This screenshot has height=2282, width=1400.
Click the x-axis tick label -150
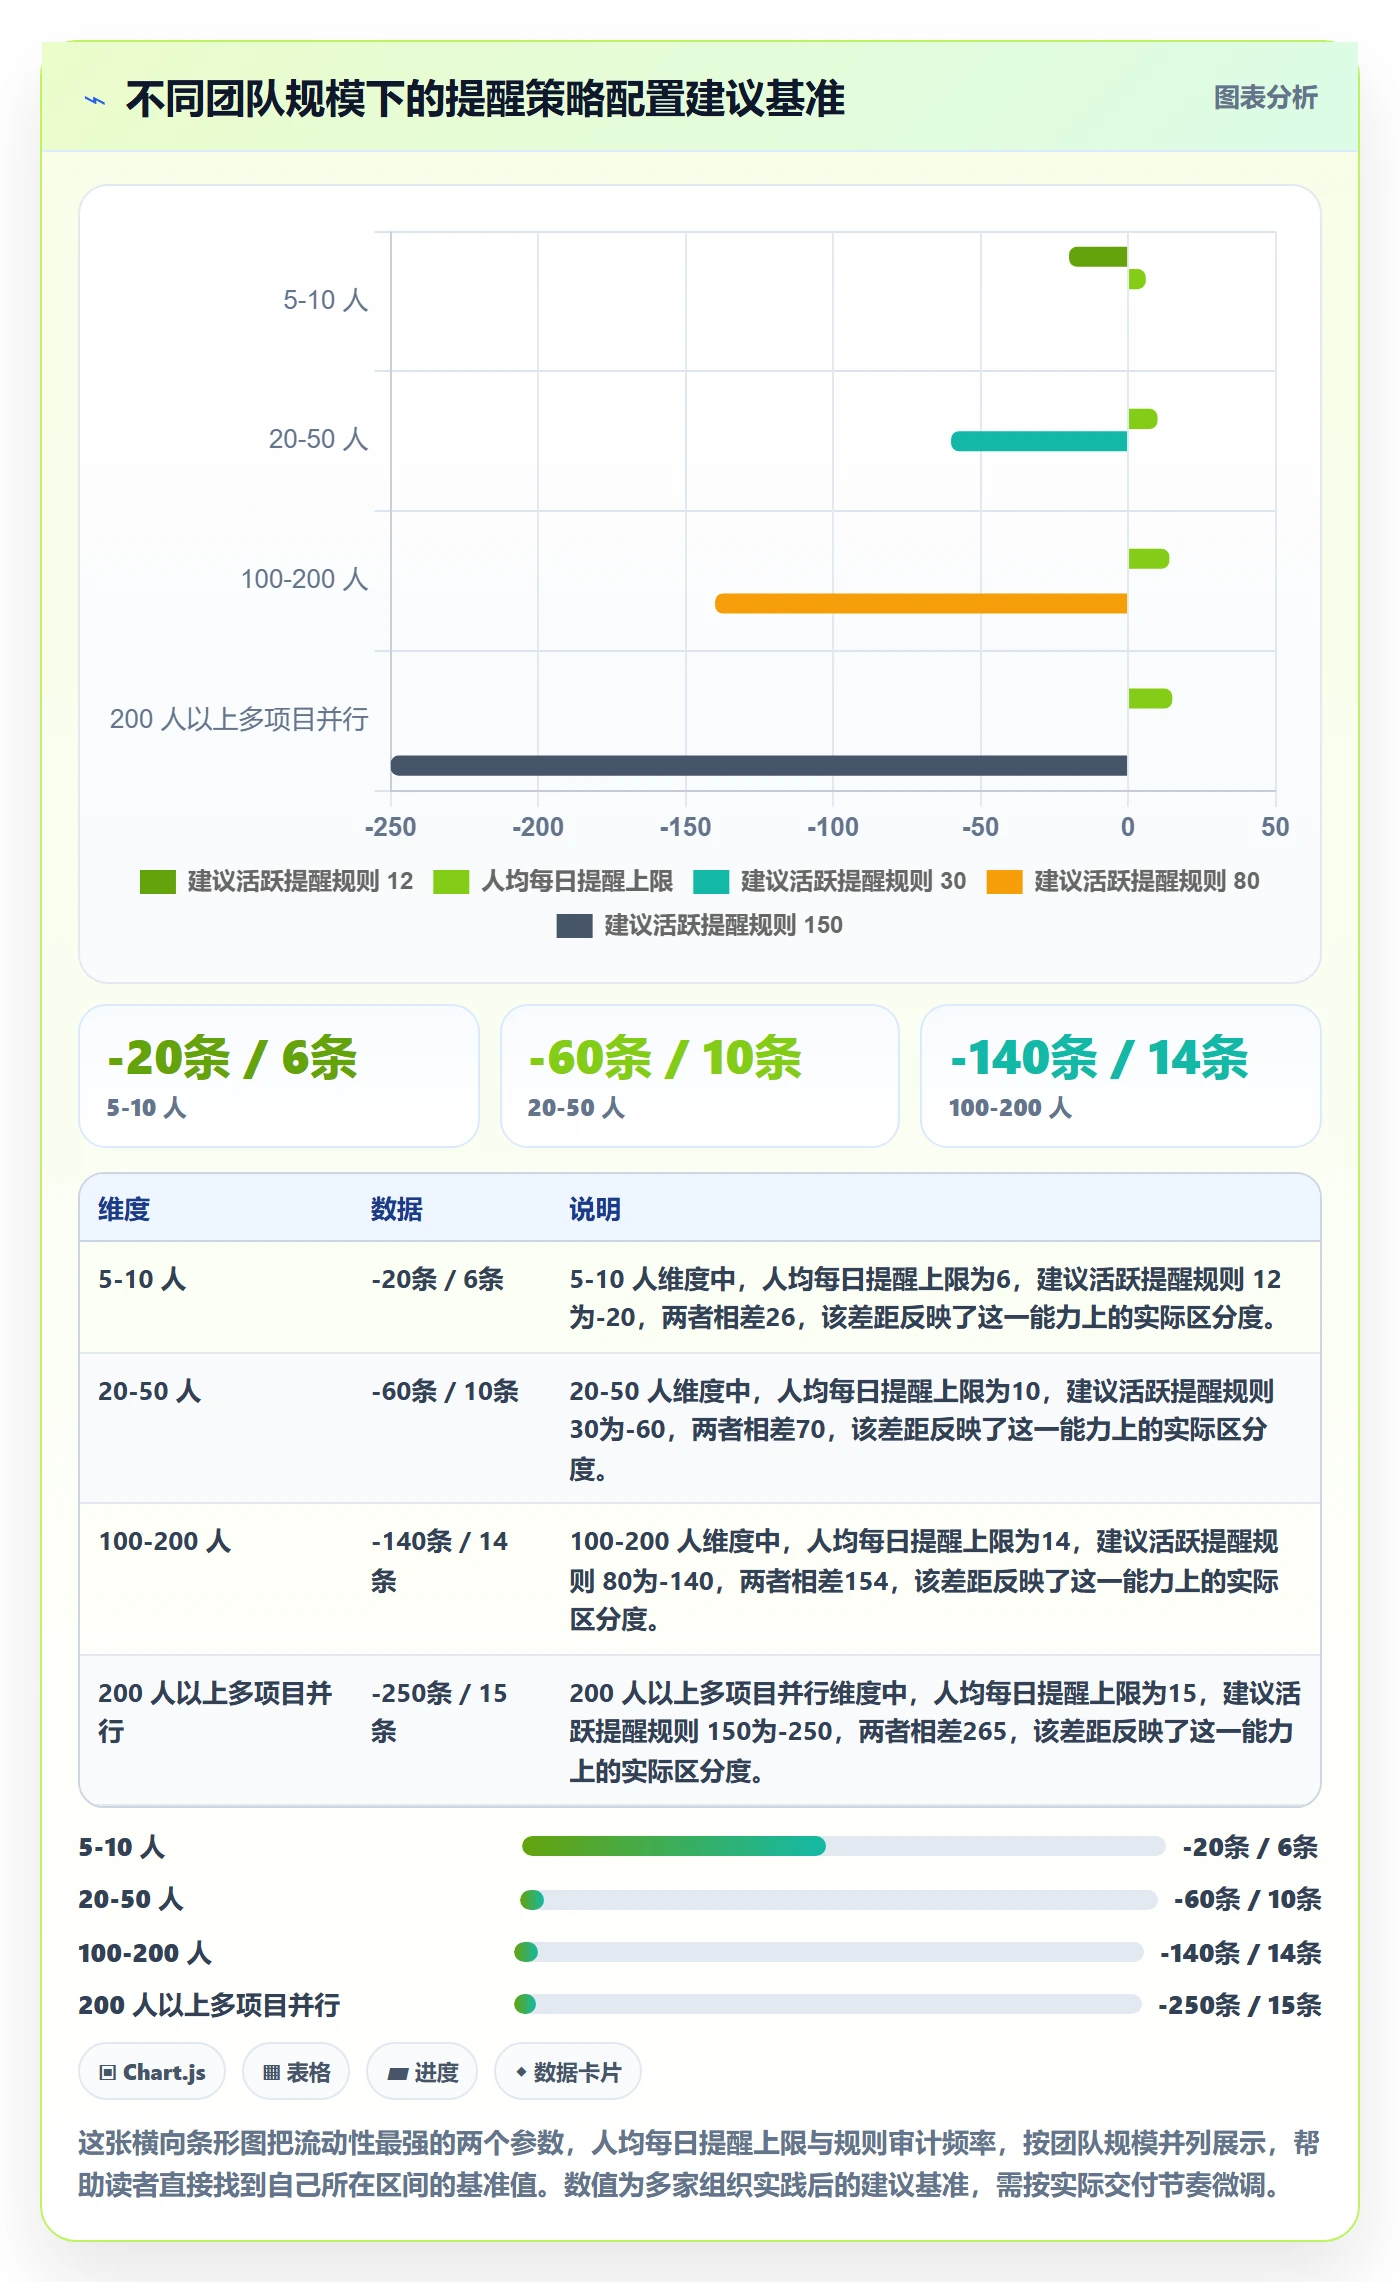[x=686, y=827]
